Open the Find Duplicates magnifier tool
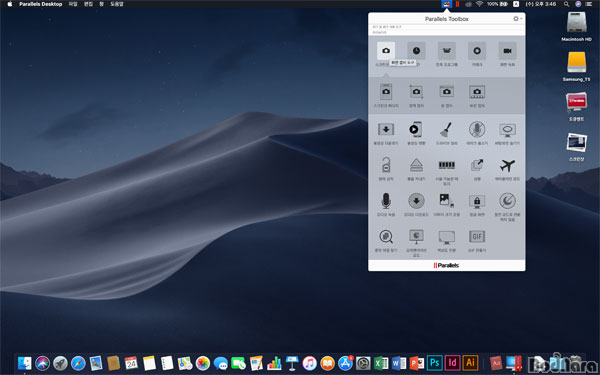 pos(386,236)
